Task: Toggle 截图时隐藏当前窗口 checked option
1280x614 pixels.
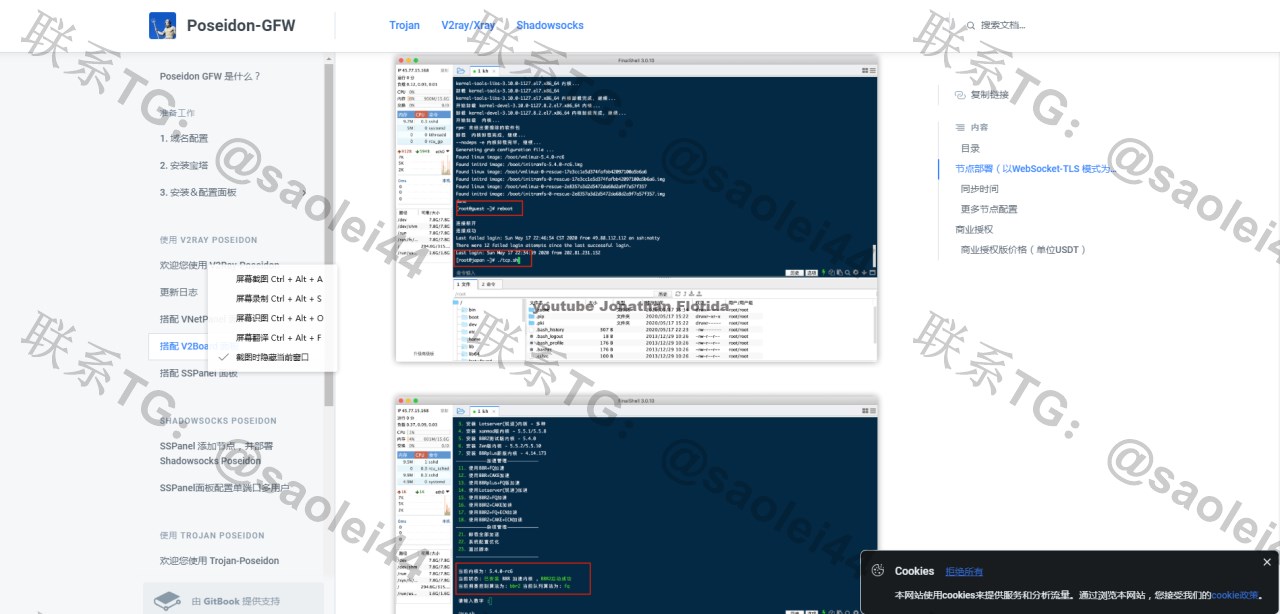Action: pos(272,357)
